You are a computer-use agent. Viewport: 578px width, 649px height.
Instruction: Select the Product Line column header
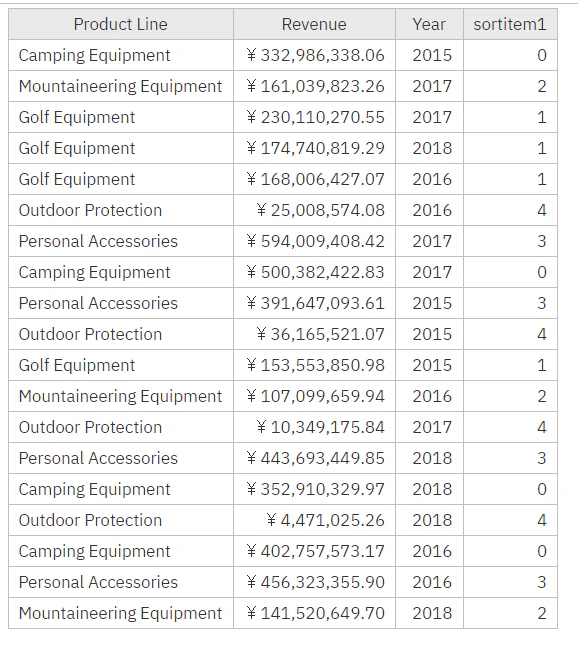tap(121, 24)
